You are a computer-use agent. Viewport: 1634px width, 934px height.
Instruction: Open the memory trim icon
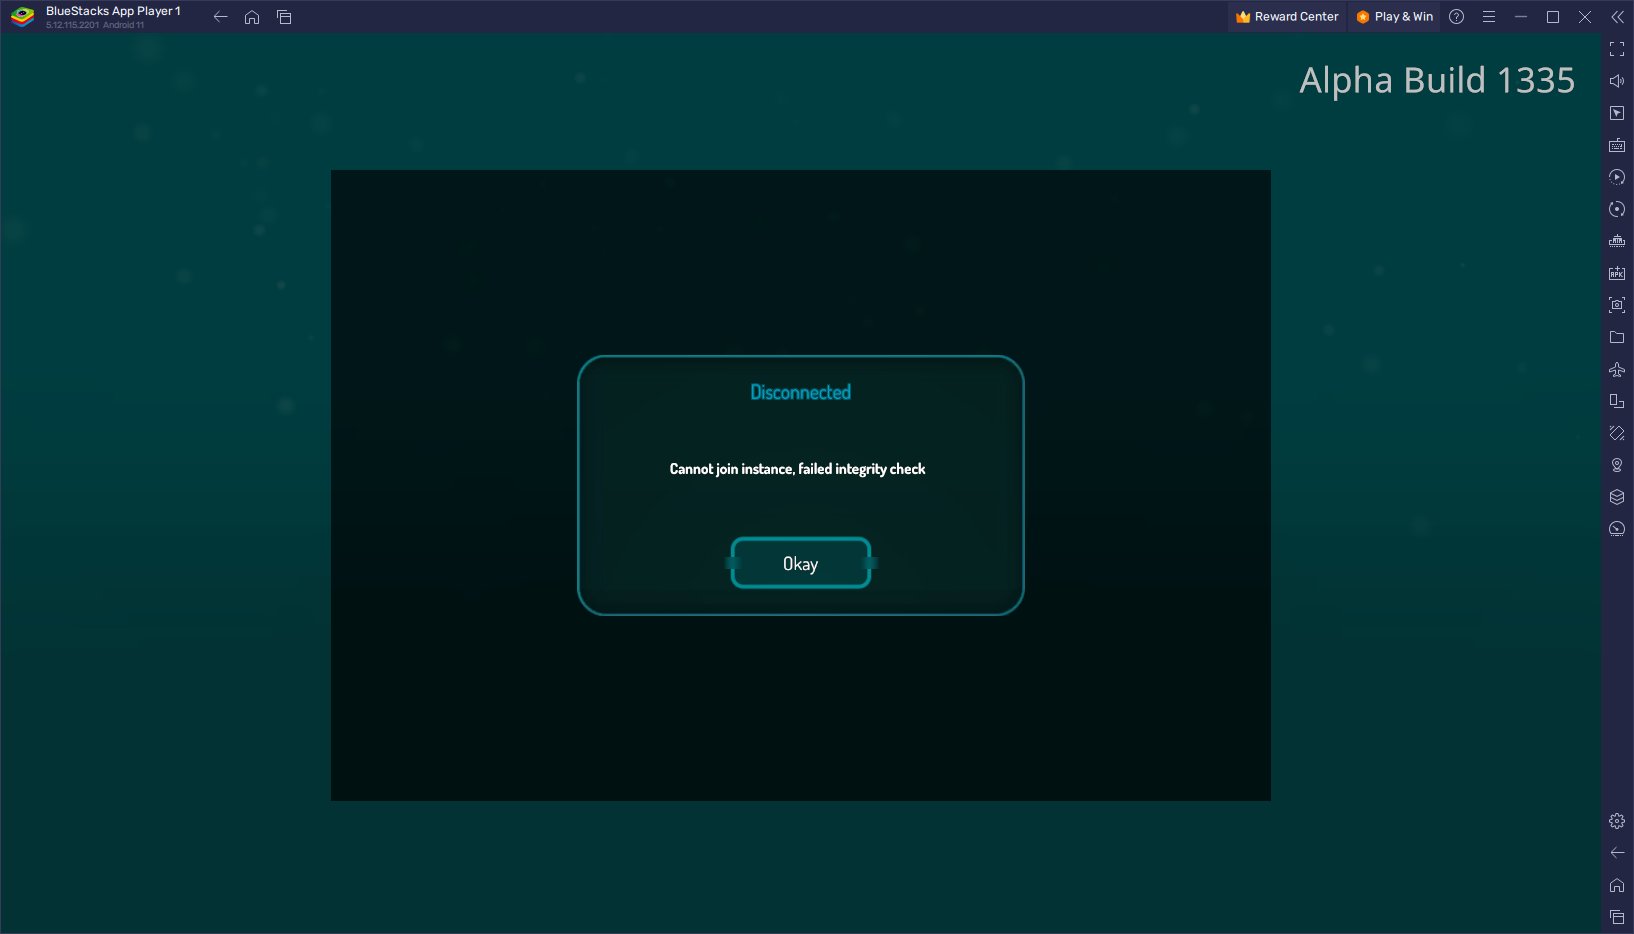(x=1617, y=241)
